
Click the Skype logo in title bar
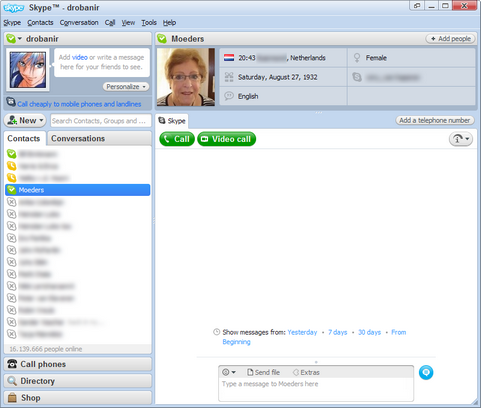click(13, 8)
